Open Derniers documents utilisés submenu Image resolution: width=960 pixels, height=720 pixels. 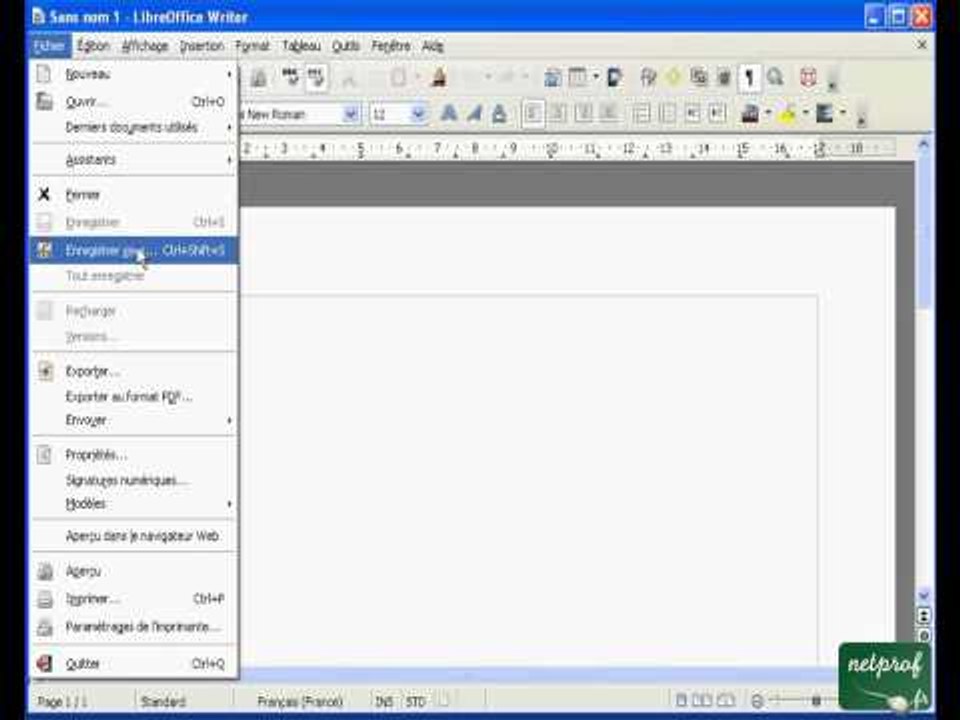(134, 127)
